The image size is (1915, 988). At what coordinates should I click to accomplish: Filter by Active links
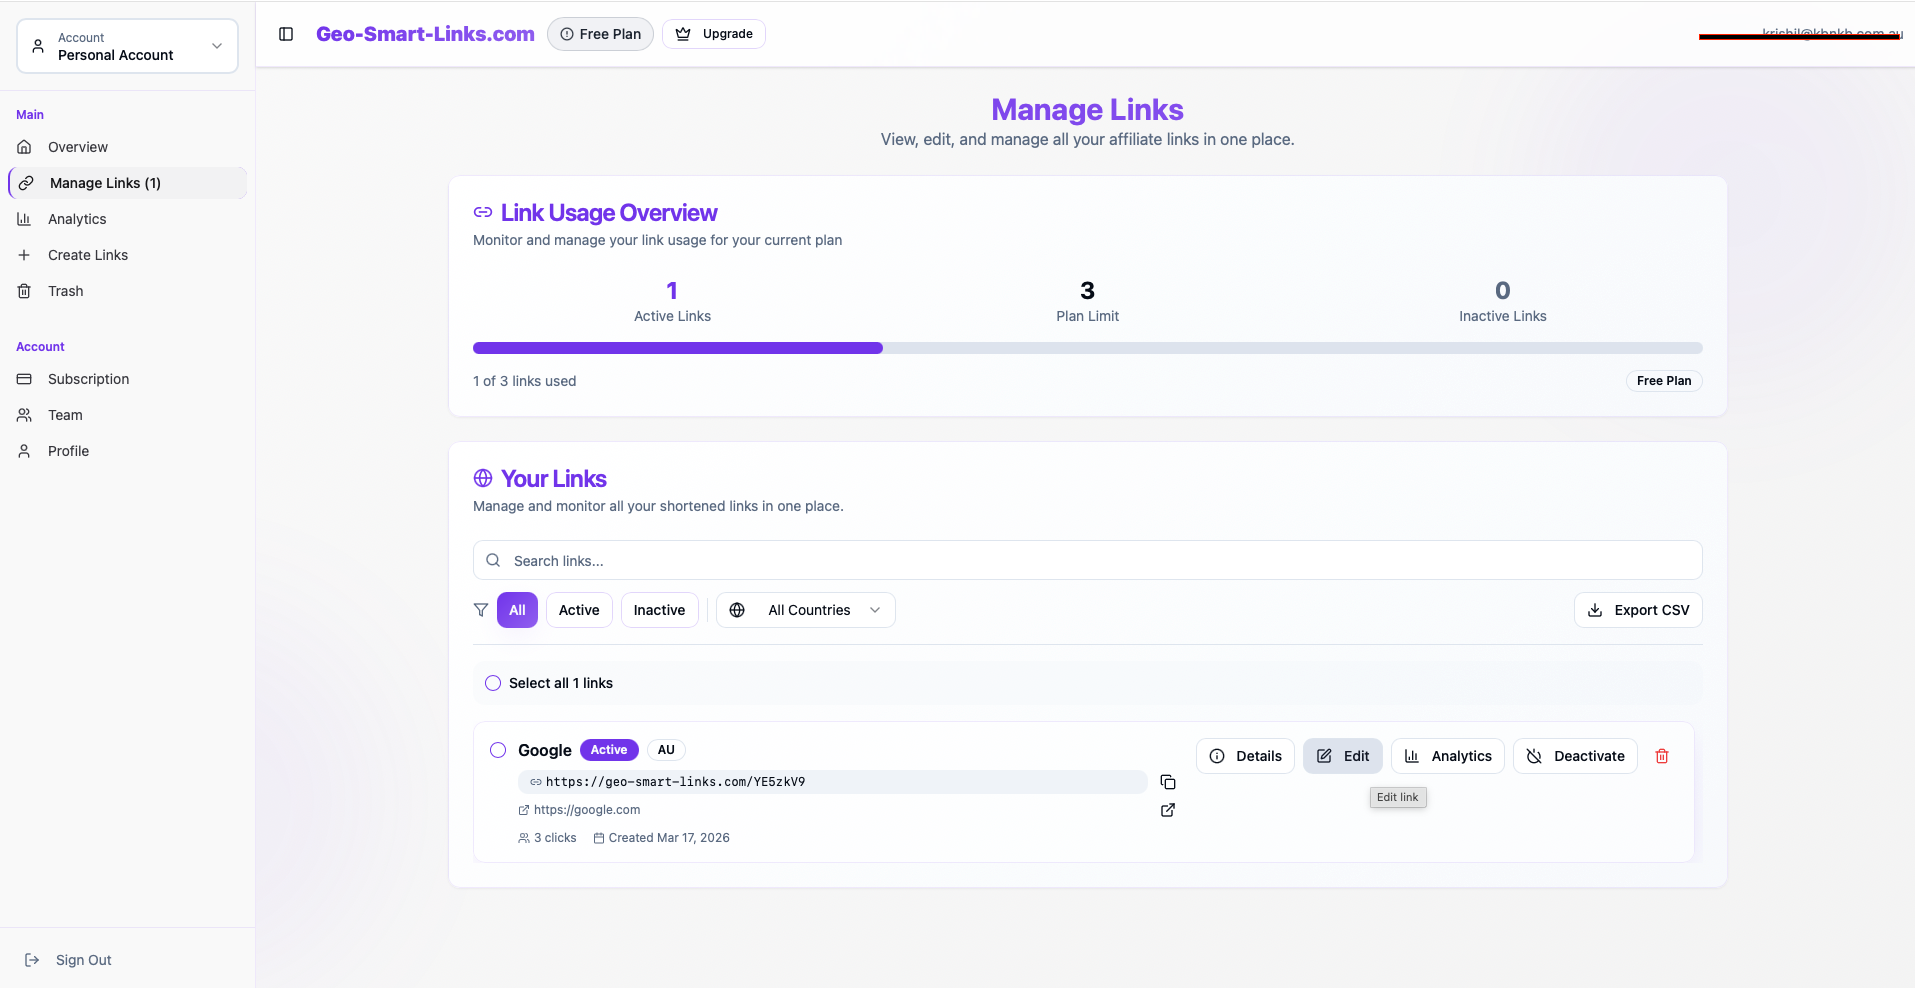pos(579,610)
